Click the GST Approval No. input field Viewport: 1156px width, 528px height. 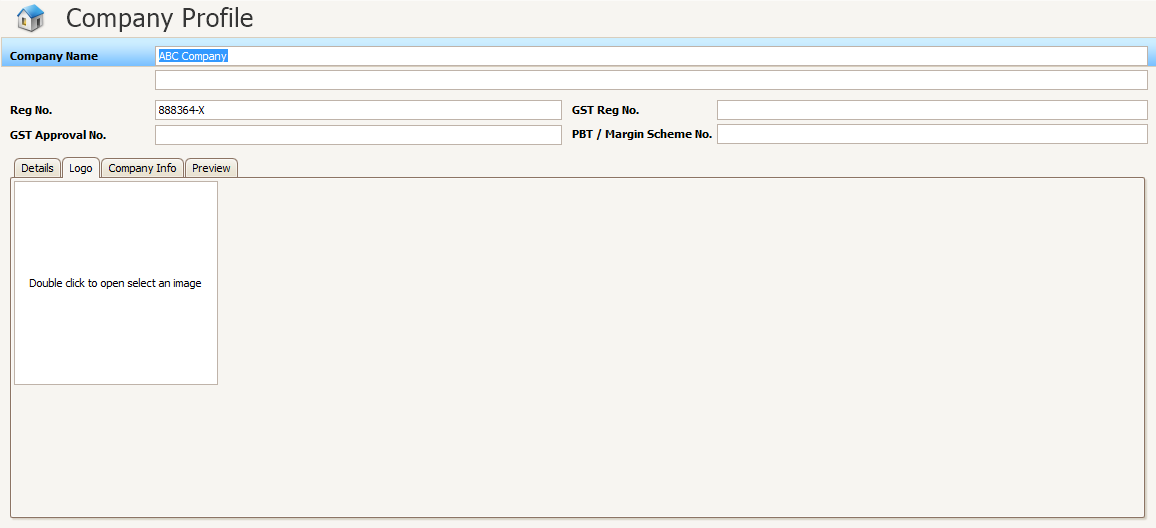[358, 135]
